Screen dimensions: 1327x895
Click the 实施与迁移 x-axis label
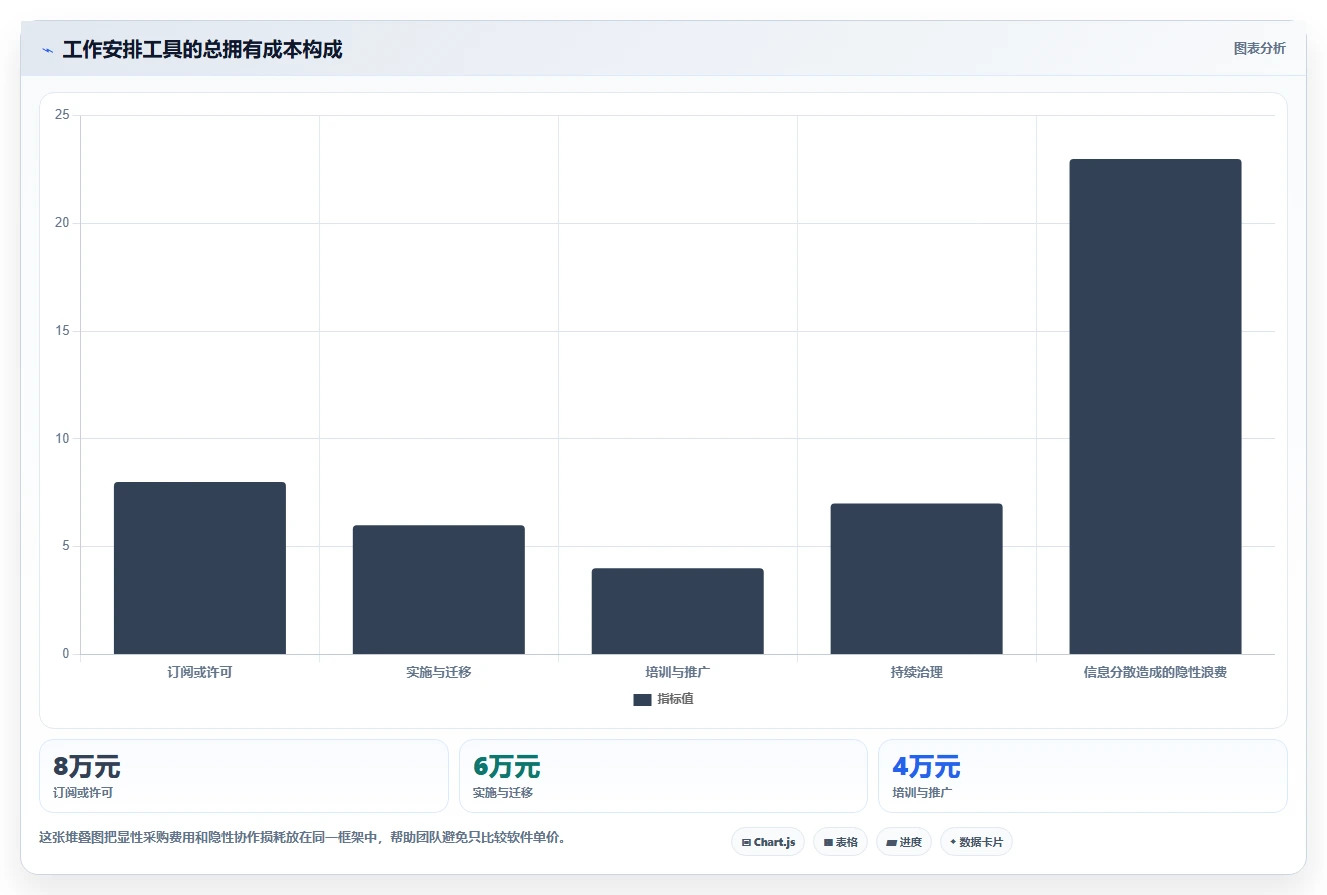coord(438,672)
